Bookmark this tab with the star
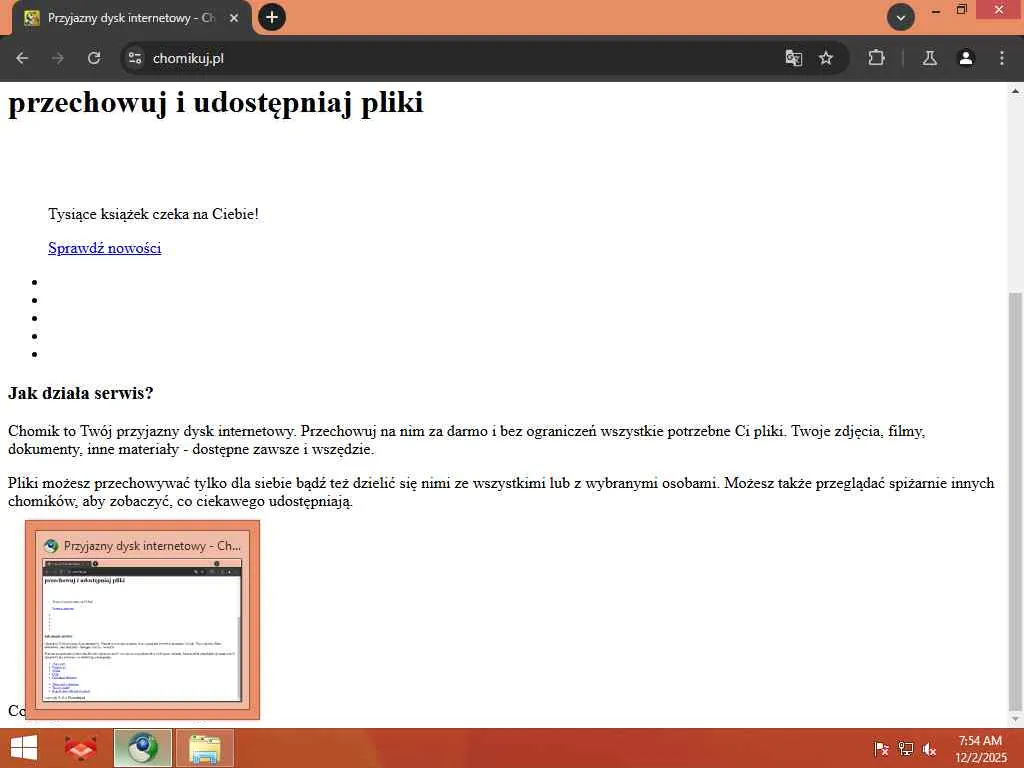 click(x=826, y=58)
